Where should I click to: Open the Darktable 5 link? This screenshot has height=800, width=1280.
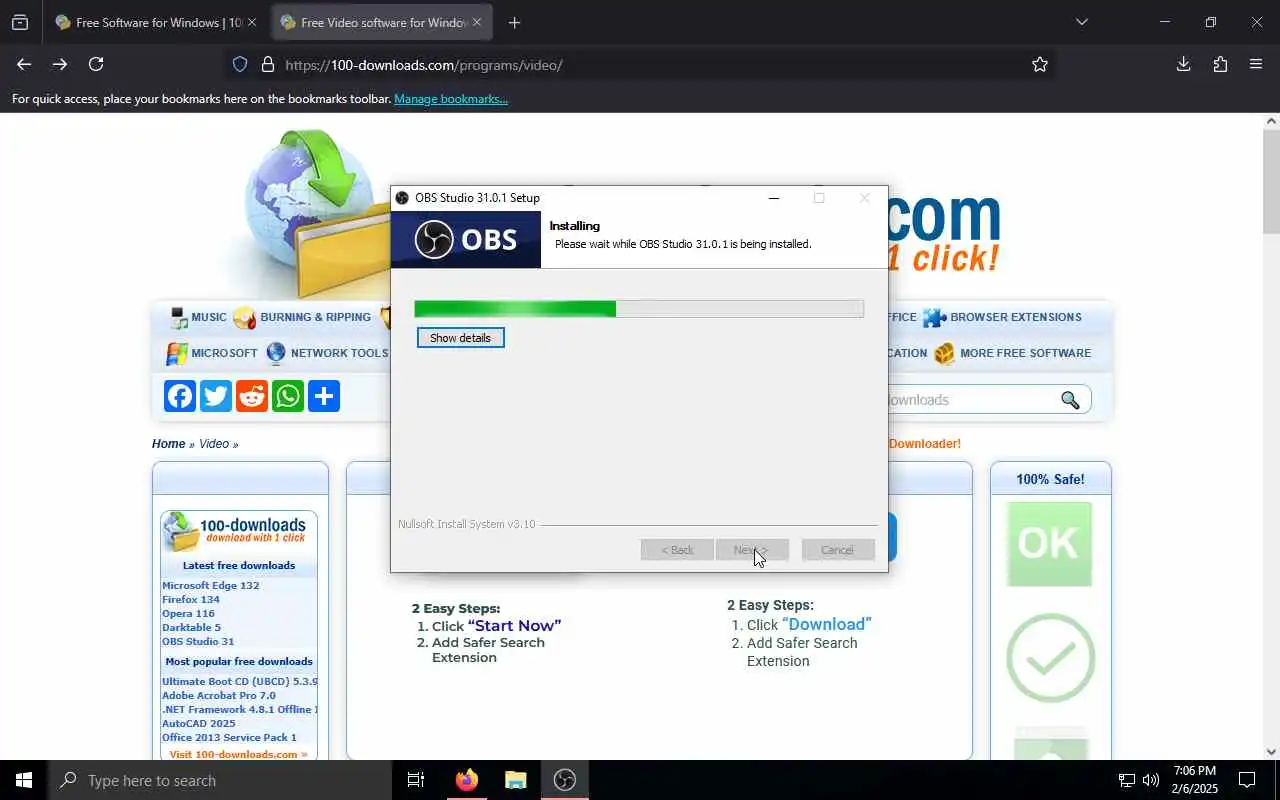tap(191, 628)
